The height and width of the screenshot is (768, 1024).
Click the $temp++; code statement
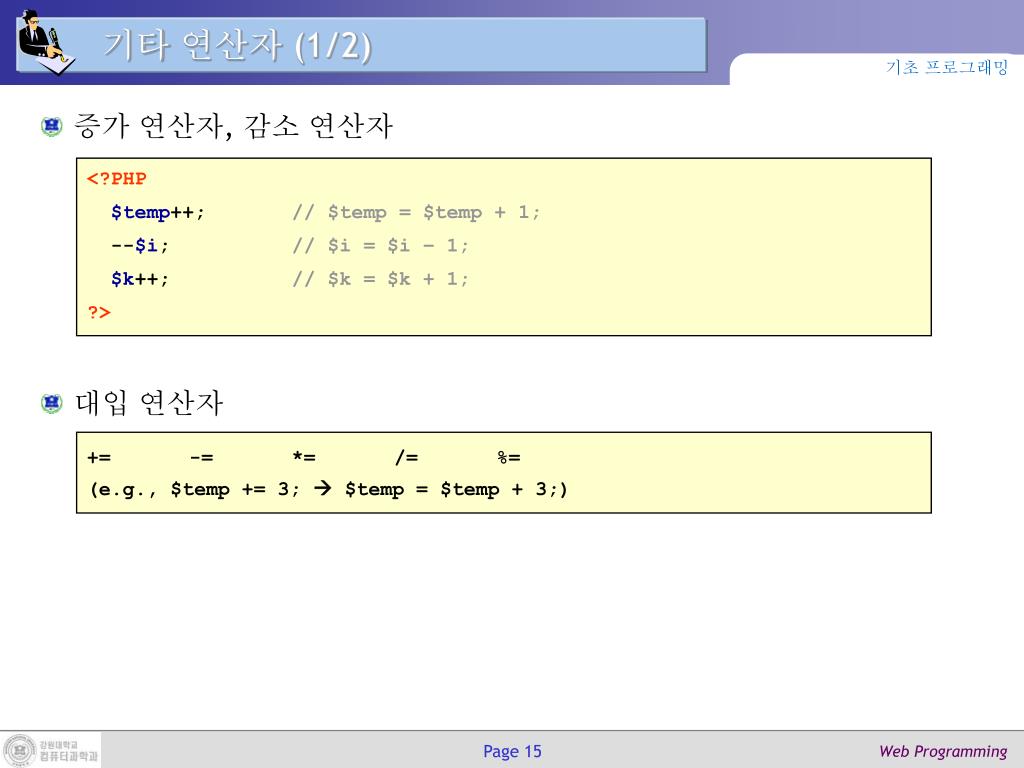click(157, 213)
